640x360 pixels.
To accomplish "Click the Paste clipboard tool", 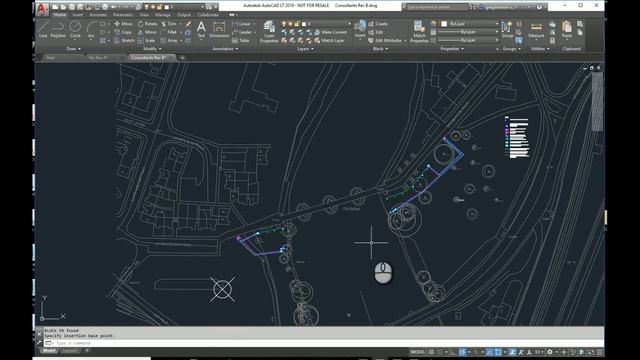I will pyautogui.click(x=567, y=29).
